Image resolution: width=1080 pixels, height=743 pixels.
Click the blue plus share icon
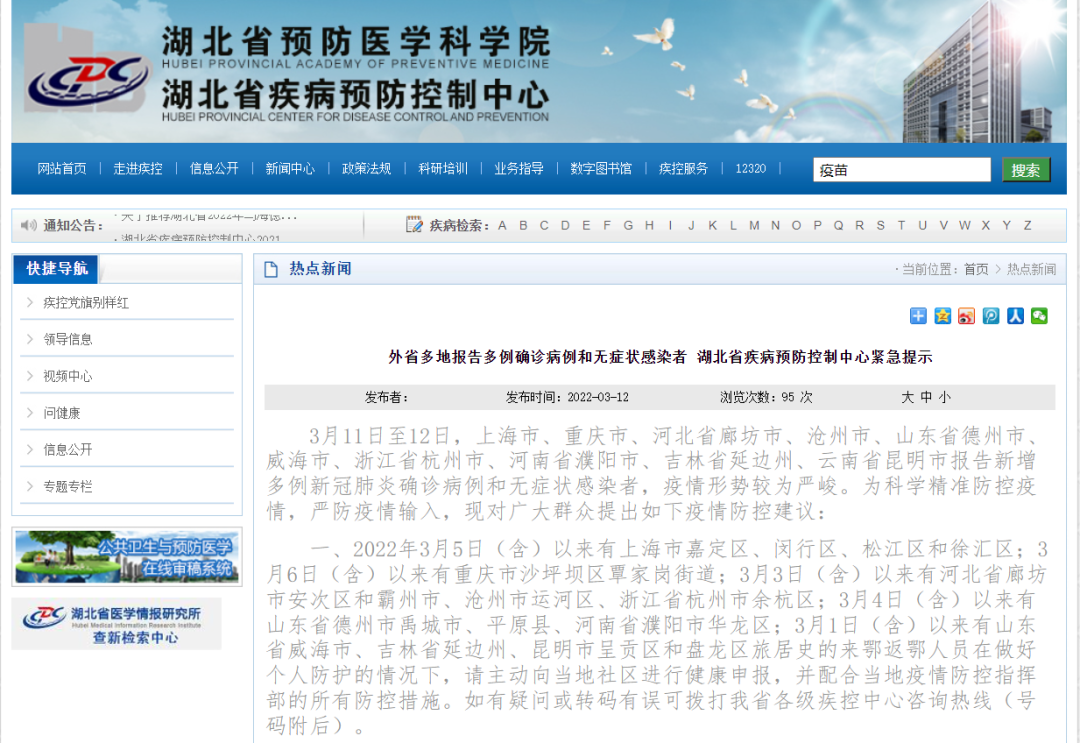918,316
